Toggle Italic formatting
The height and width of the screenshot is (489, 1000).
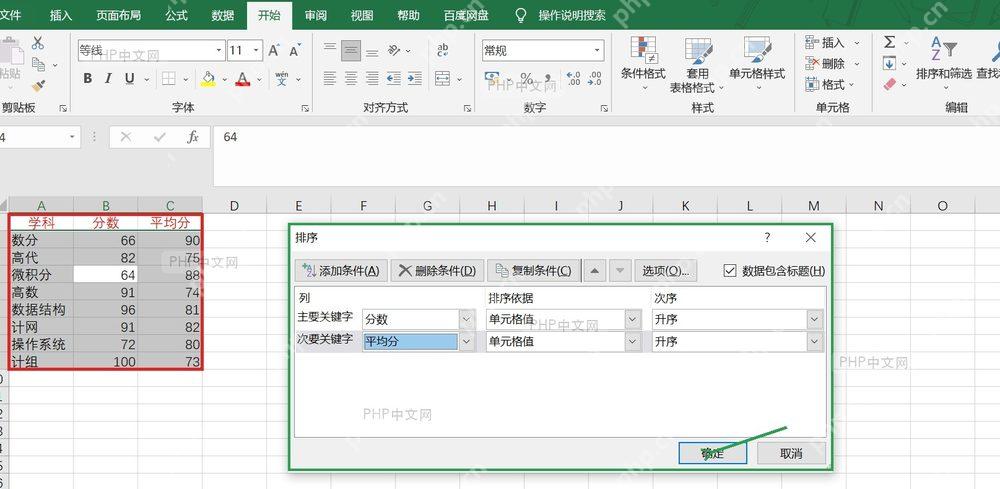(108, 78)
